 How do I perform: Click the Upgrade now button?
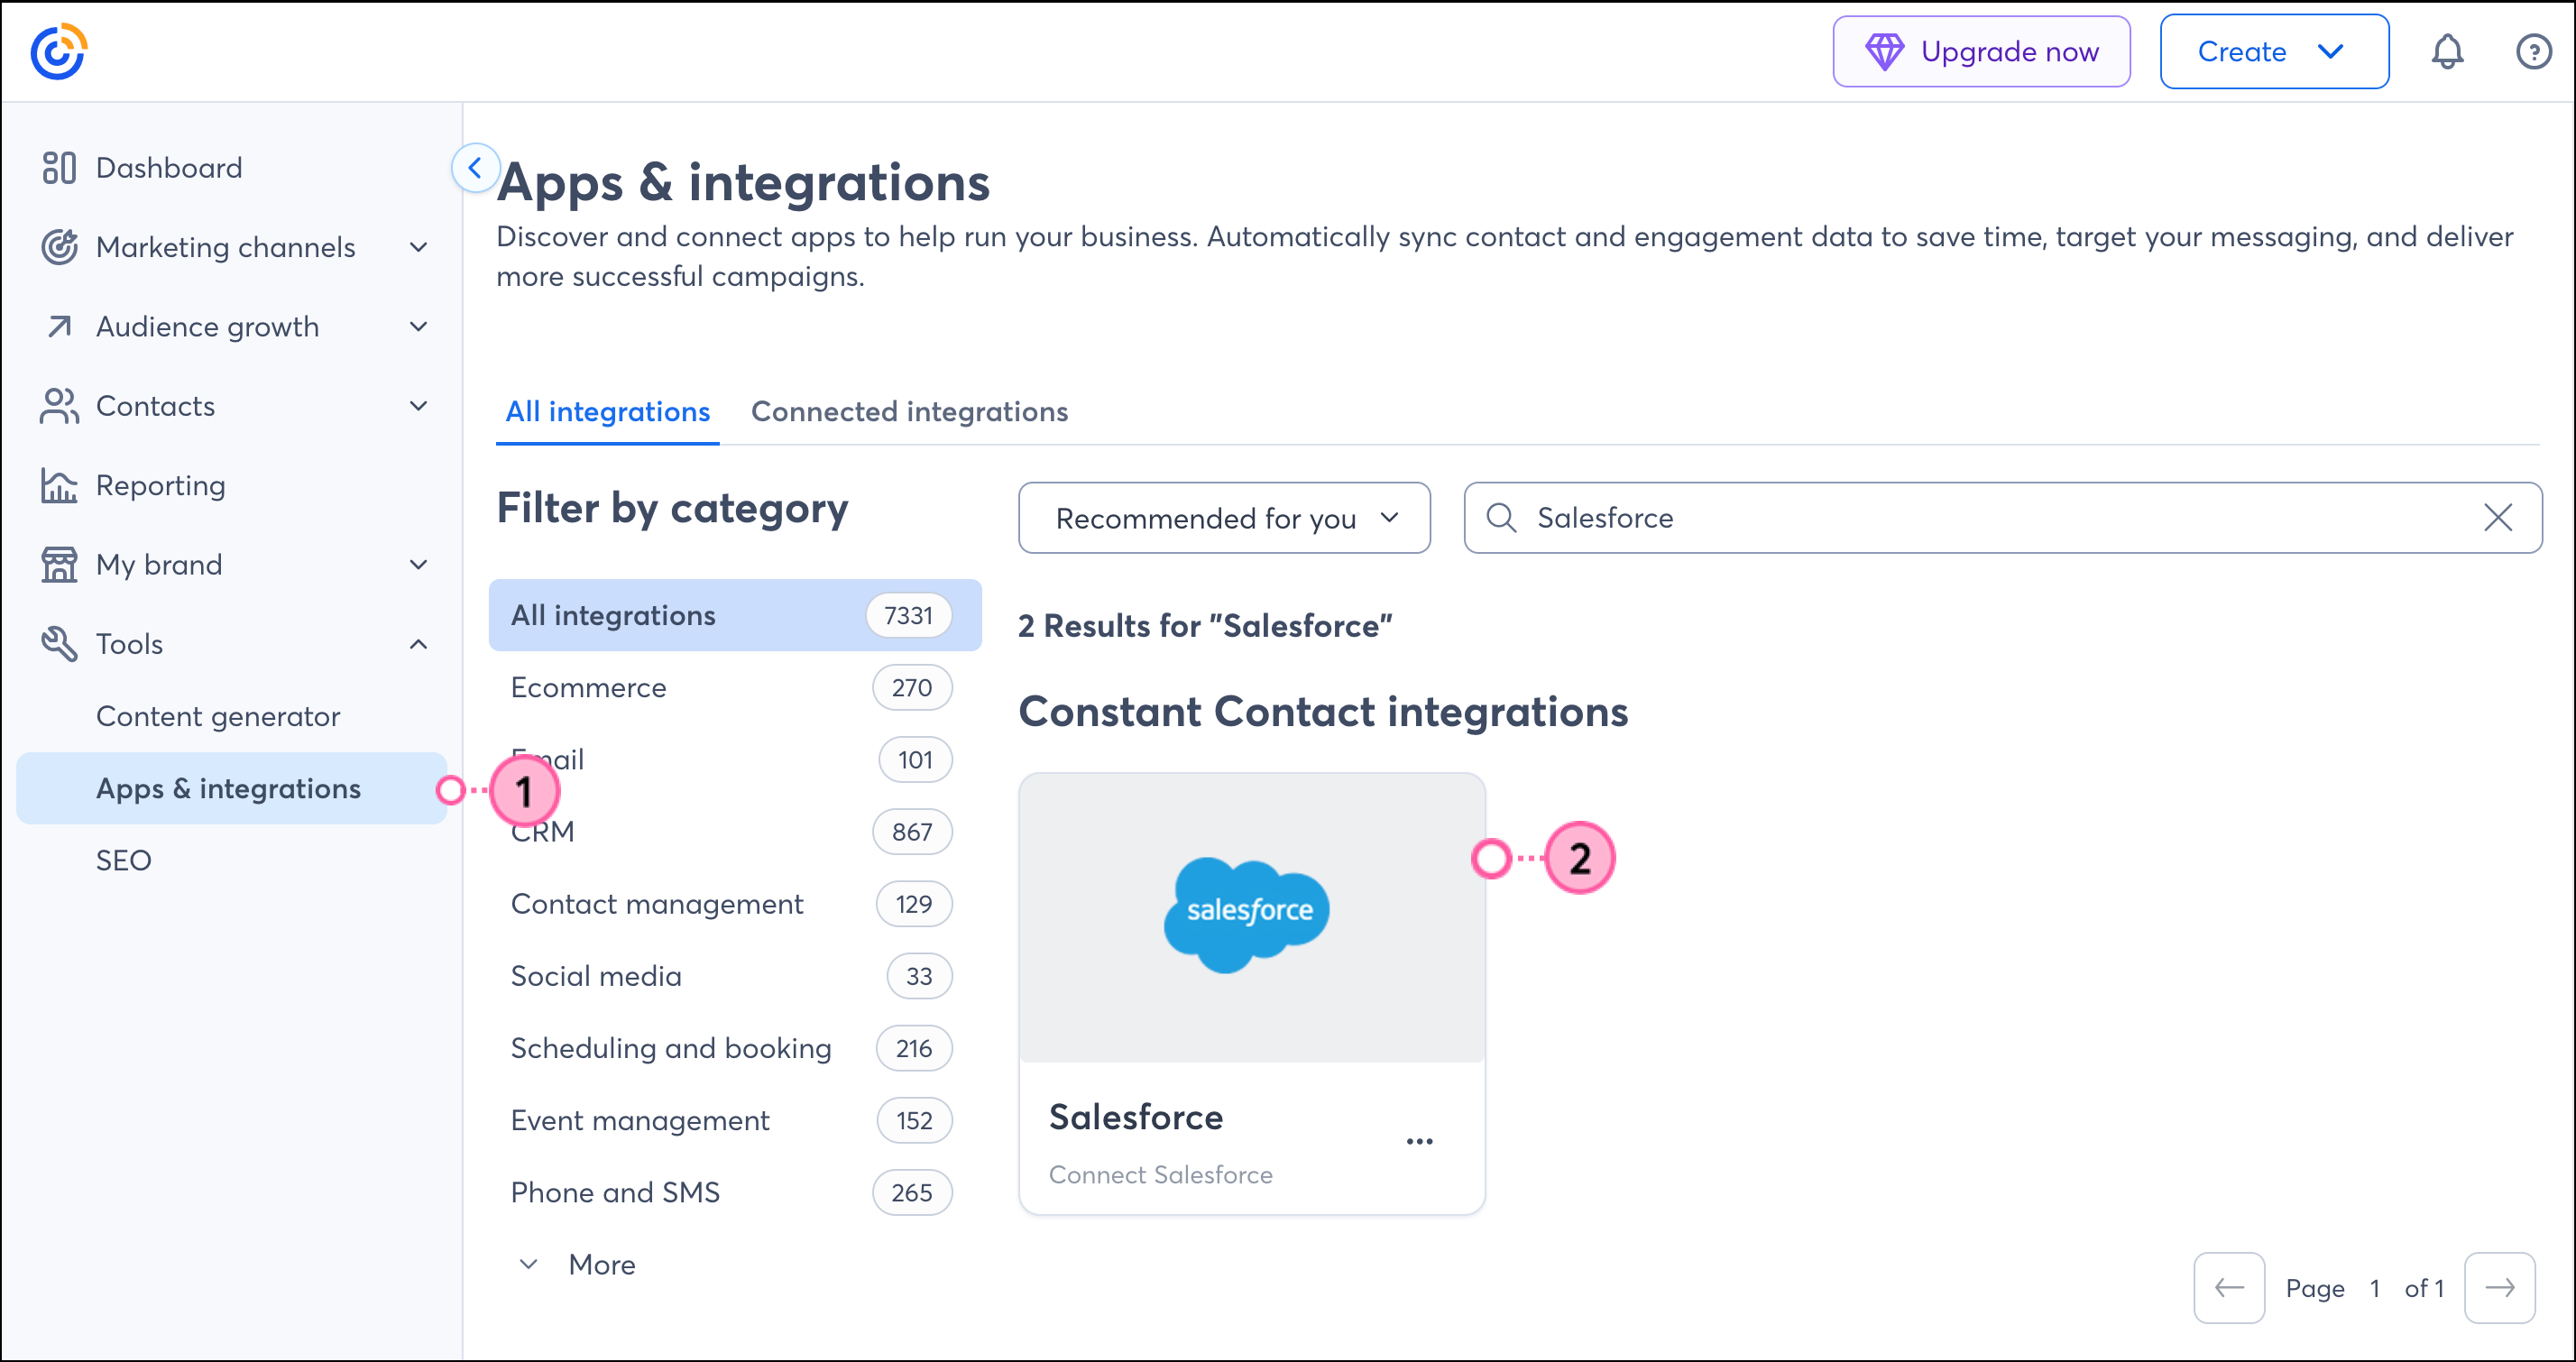click(x=1981, y=52)
